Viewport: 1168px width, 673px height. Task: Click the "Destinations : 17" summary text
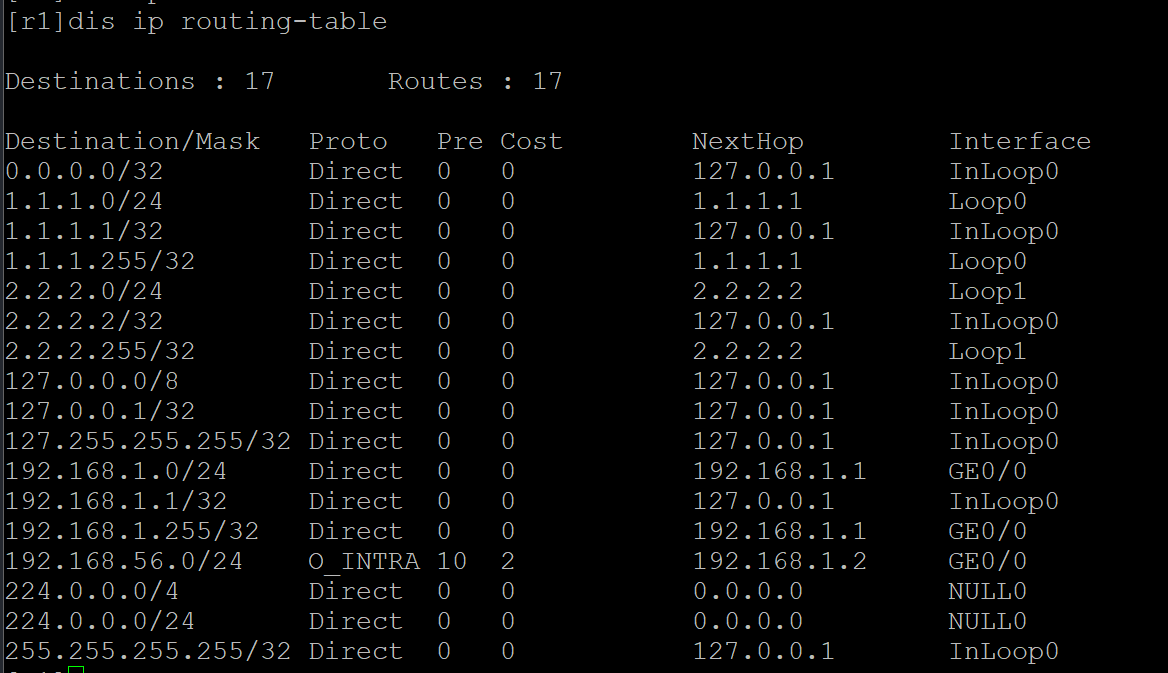(x=139, y=81)
